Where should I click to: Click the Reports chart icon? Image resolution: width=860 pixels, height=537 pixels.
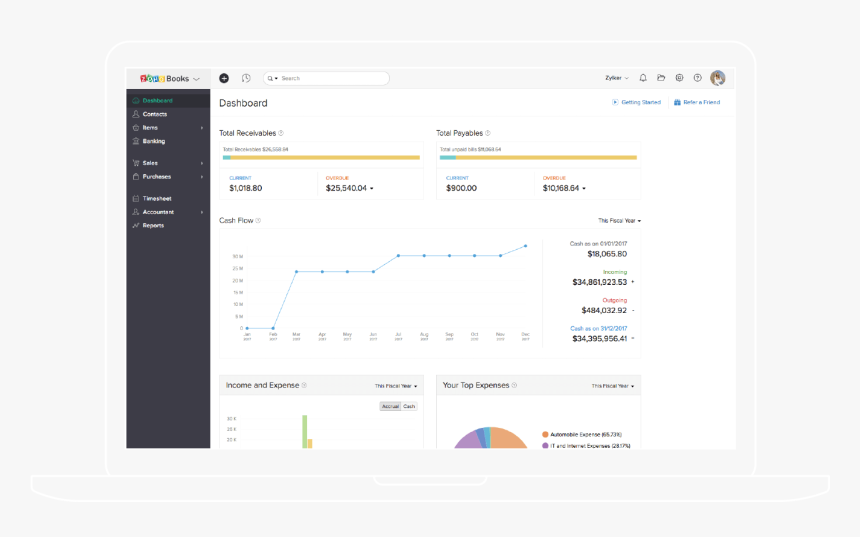click(135, 225)
